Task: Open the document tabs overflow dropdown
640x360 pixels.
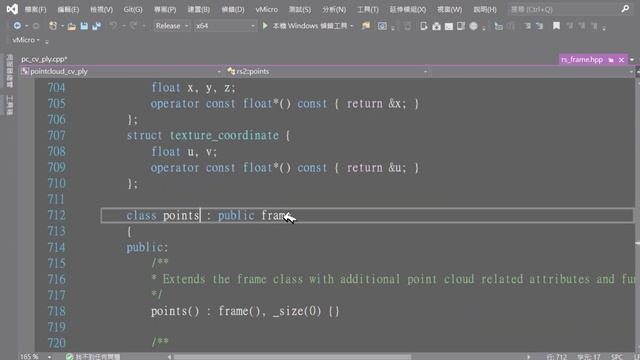Action: point(632,60)
